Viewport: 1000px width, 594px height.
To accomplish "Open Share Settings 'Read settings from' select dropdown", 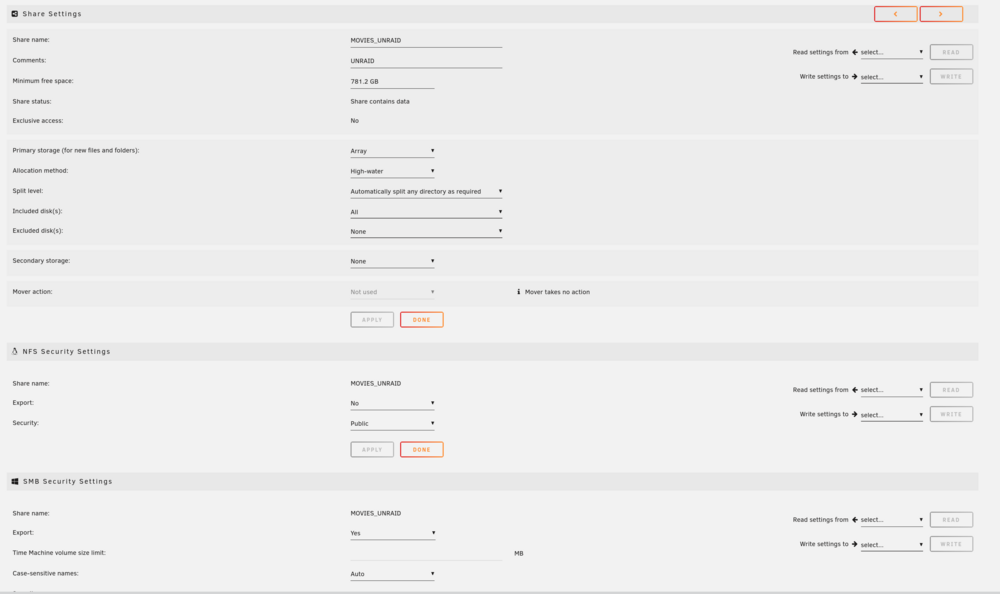I will pyautogui.click(x=892, y=52).
